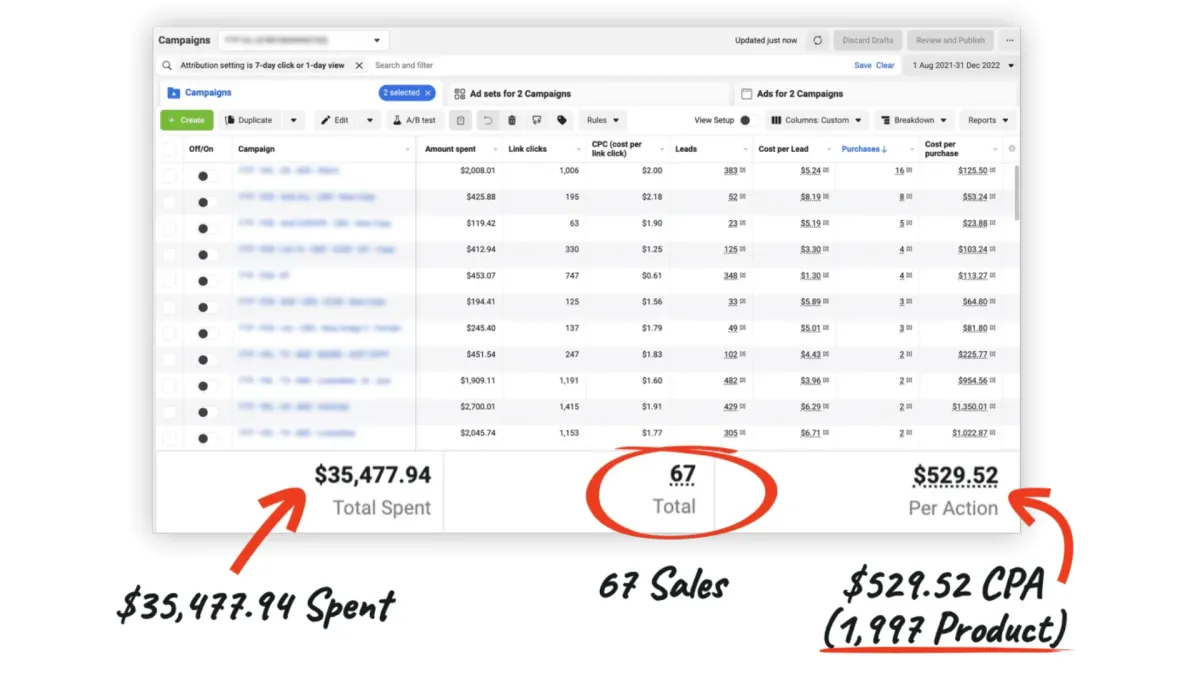Sort by the Amount spent column header
The width and height of the screenshot is (1200, 675).
tap(450, 149)
